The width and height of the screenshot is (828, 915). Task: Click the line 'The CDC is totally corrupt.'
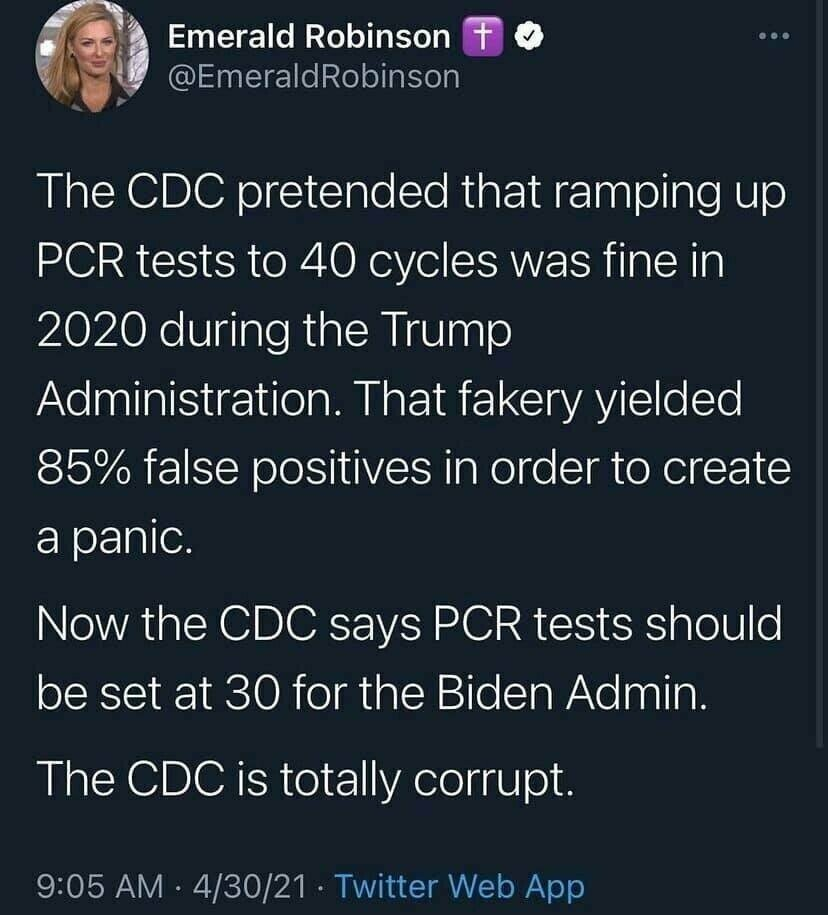click(305, 780)
